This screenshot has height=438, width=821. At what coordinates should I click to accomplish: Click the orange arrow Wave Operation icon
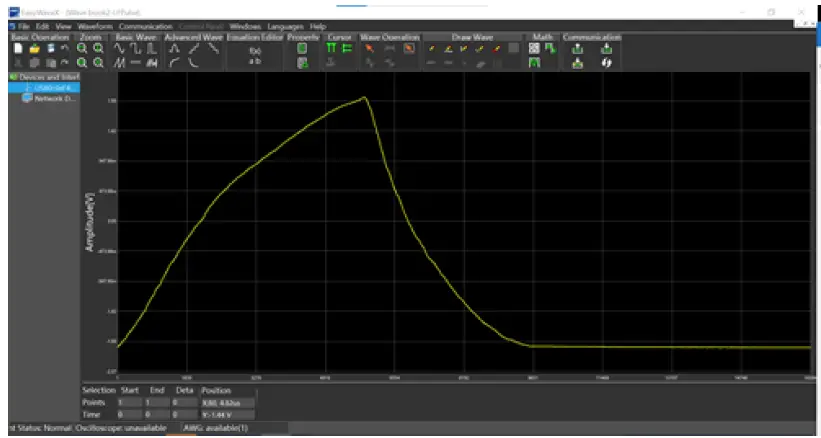tap(370, 49)
